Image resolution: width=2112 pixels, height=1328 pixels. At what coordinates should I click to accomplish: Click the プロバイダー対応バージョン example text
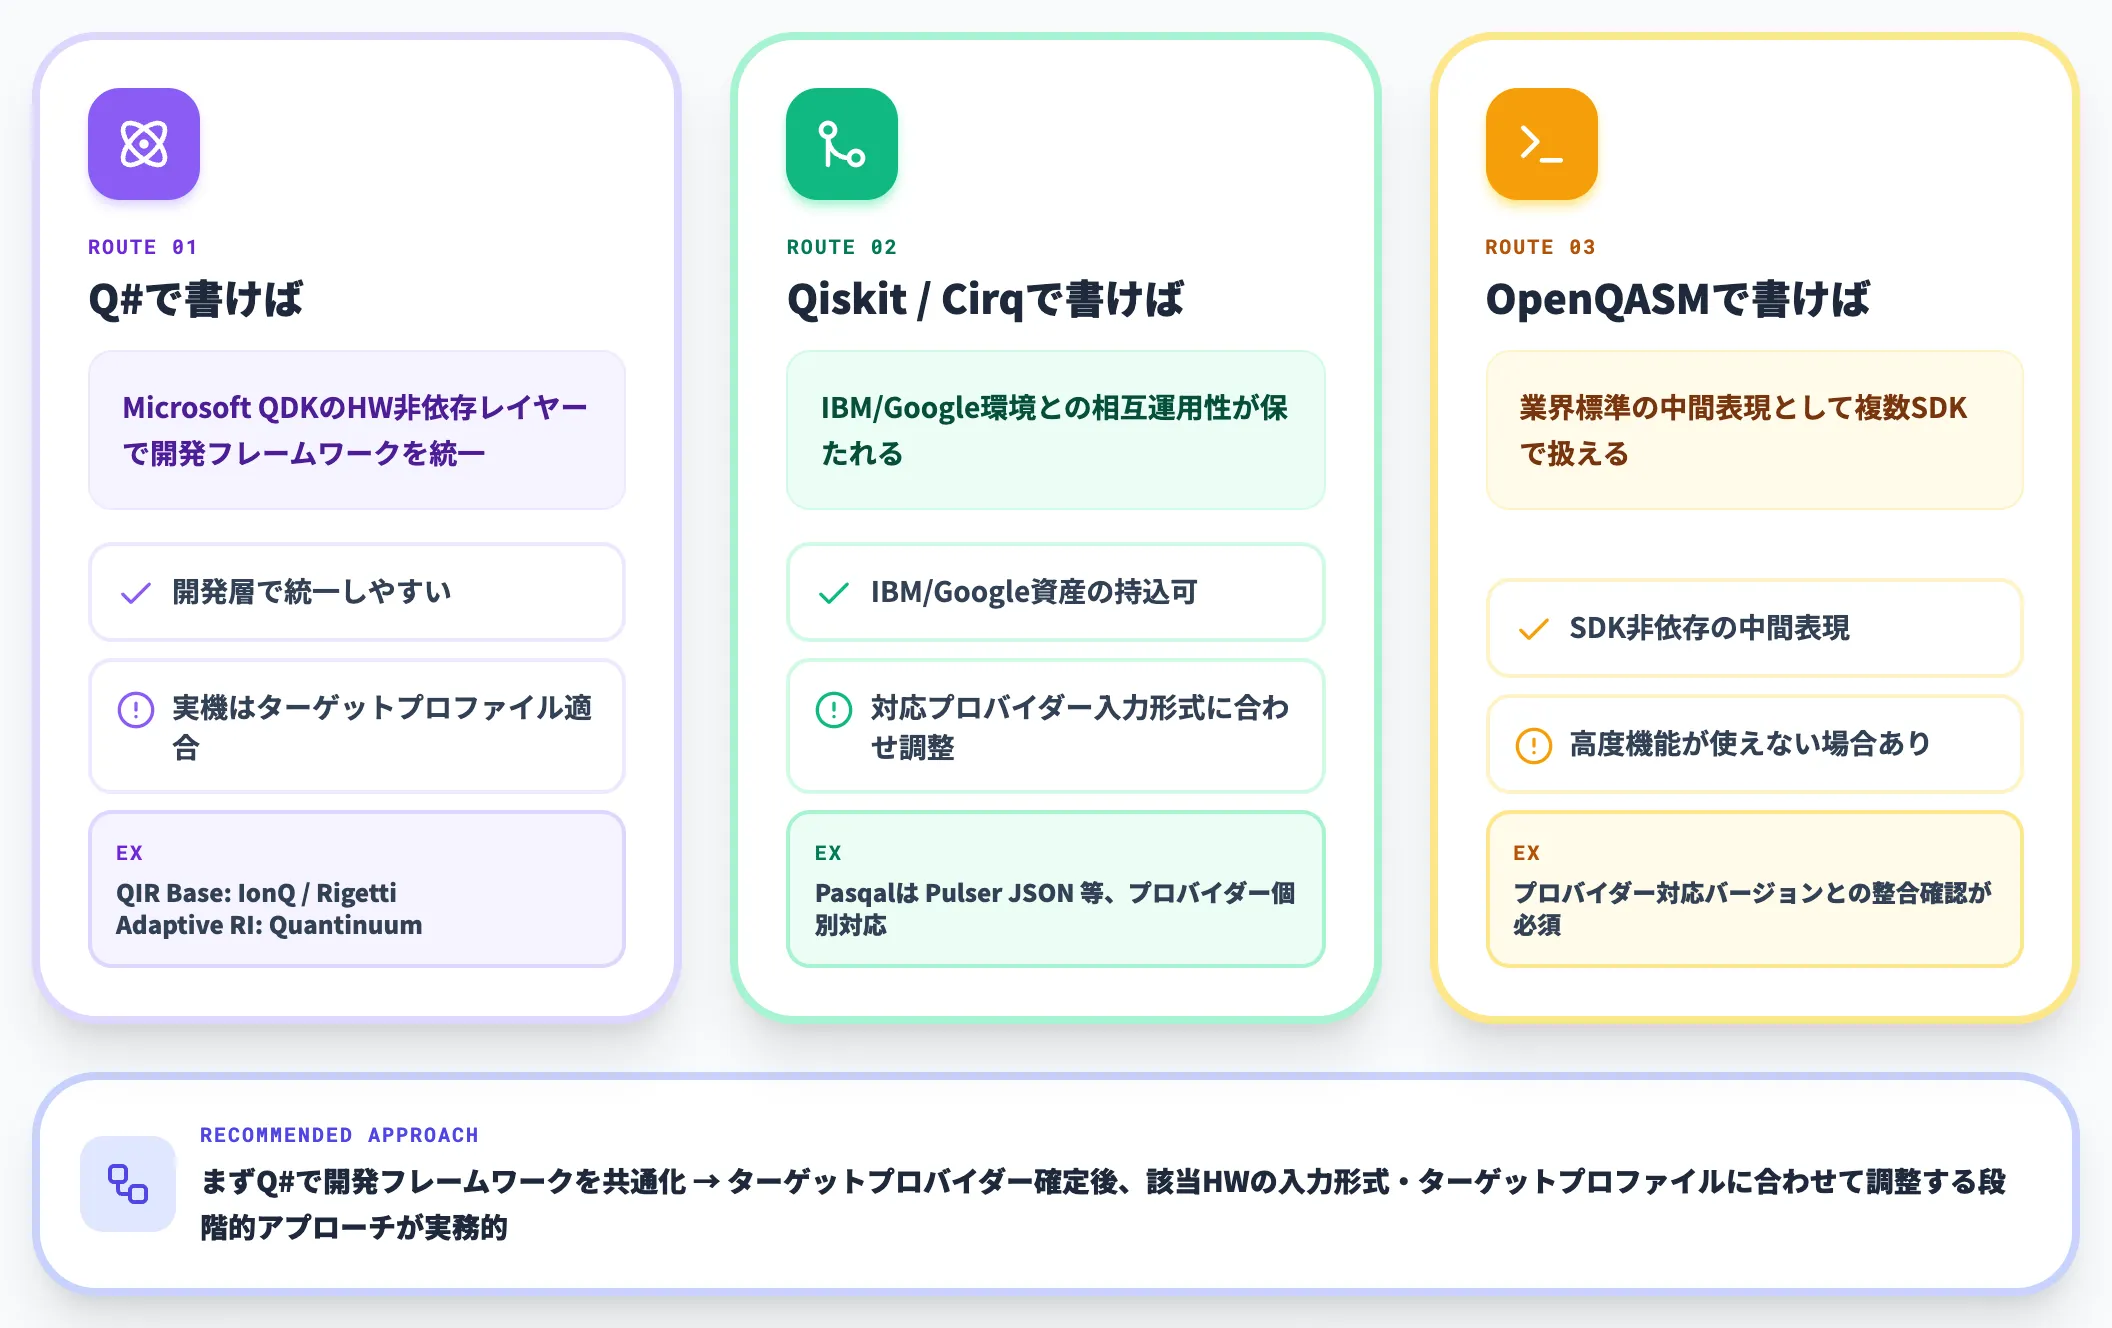[1752, 909]
